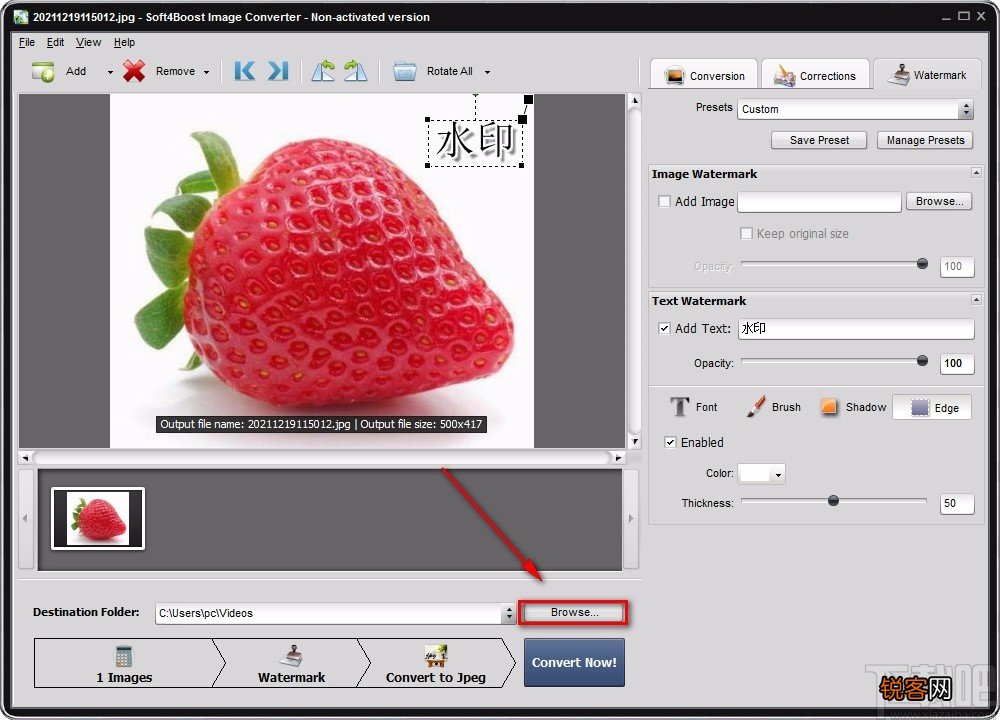Open the Remove dropdown arrow
1000x720 pixels.
[x=206, y=72]
